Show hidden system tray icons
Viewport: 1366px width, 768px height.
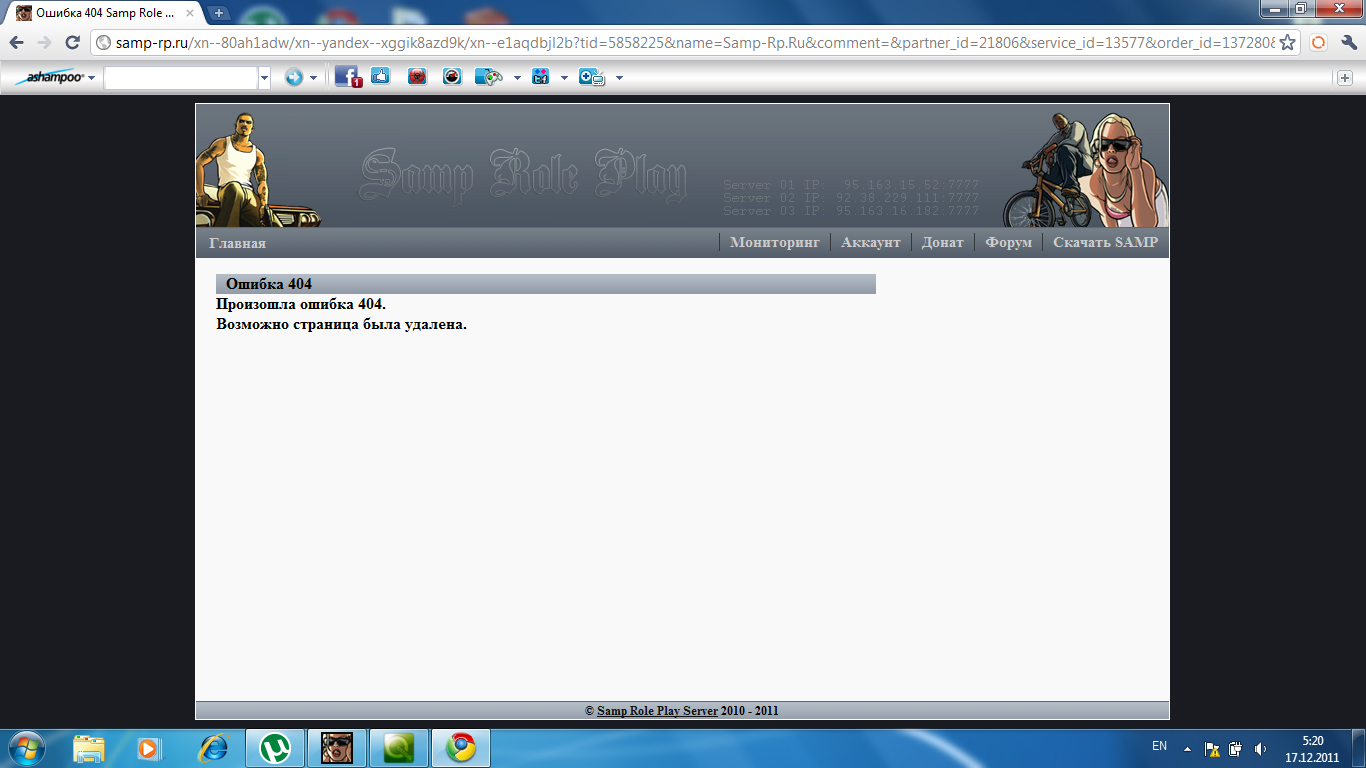[x=1187, y=748]
